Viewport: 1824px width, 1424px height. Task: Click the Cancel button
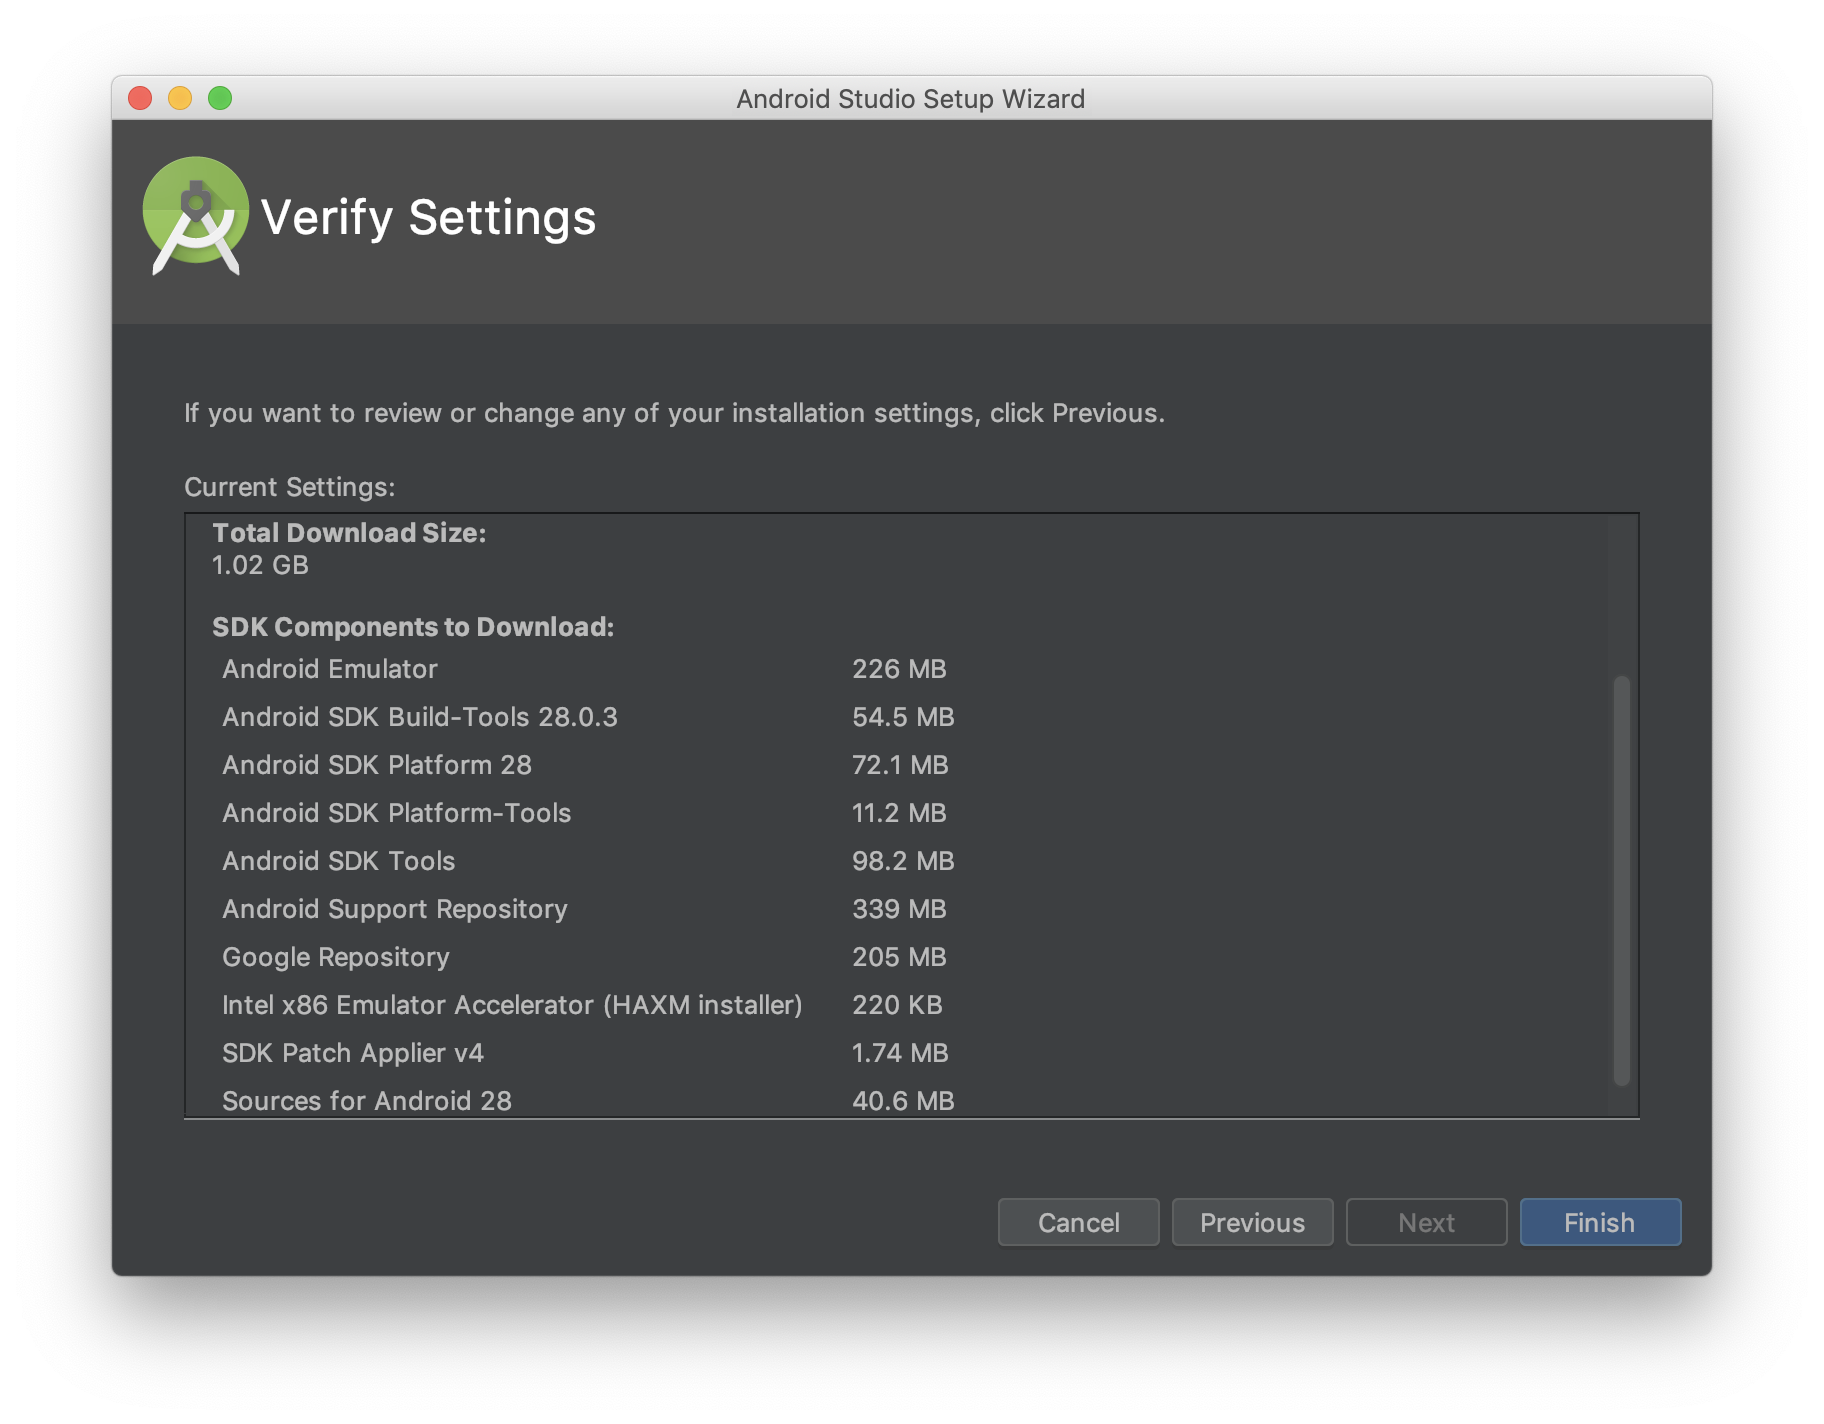(x=1078, y=1222)
